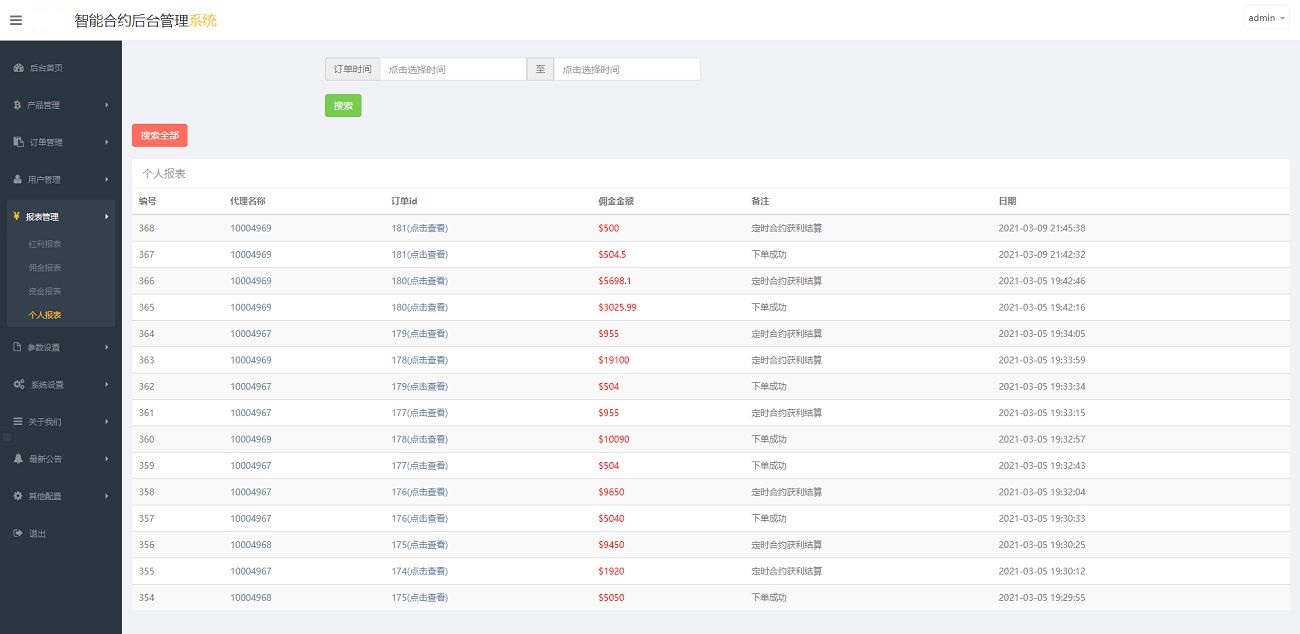Screen dimensions: 1300x634
Task: Click the $1920 amount cell
Action: coord(611,571)
